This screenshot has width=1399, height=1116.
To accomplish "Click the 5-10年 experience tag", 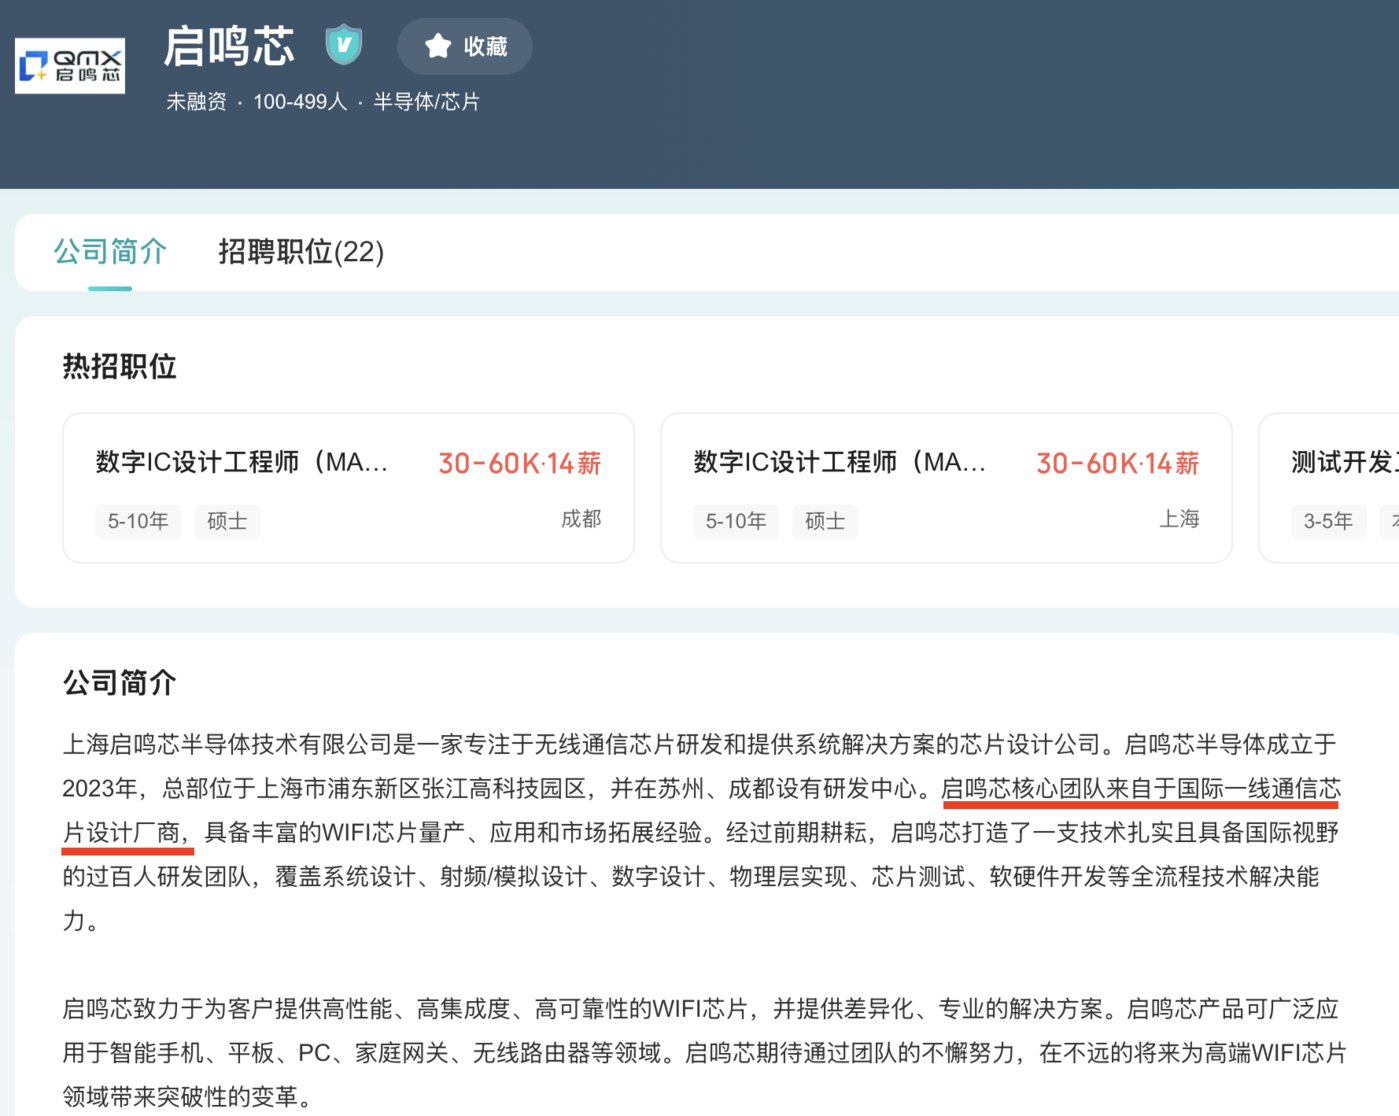I will click(138, 521).
